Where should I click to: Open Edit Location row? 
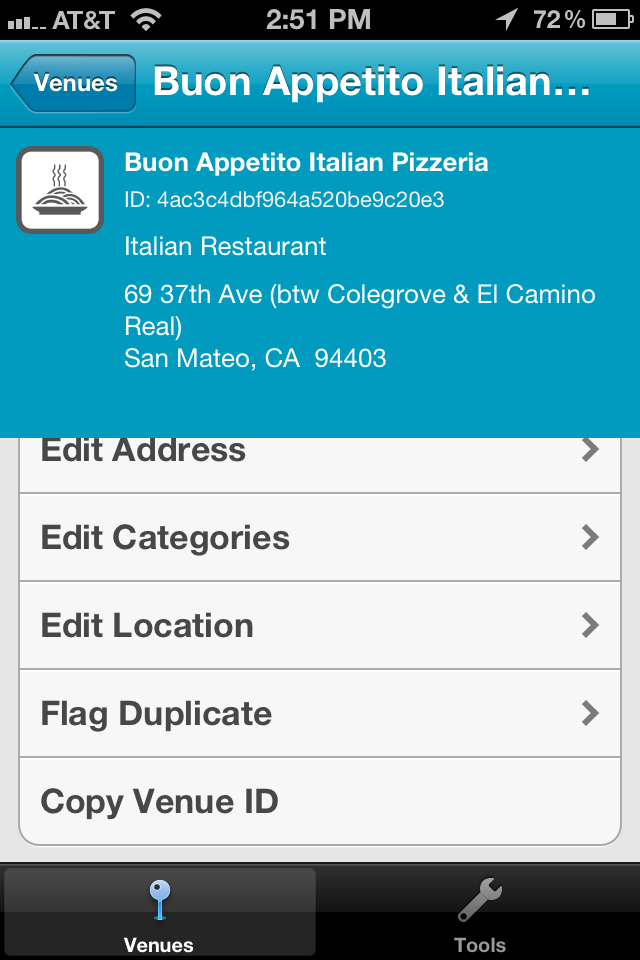[x=320, y=625]
